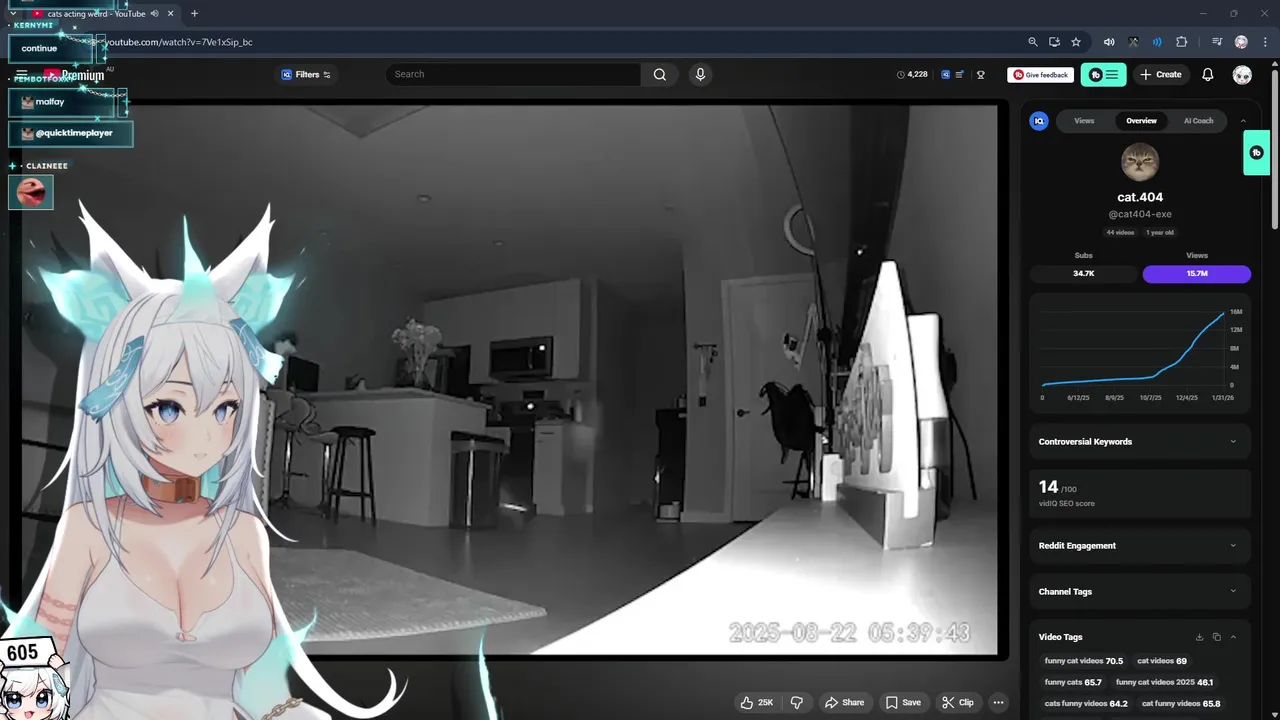Open the vidIQ Filters control
1280x720 pixels.
[x=306, y=75]
